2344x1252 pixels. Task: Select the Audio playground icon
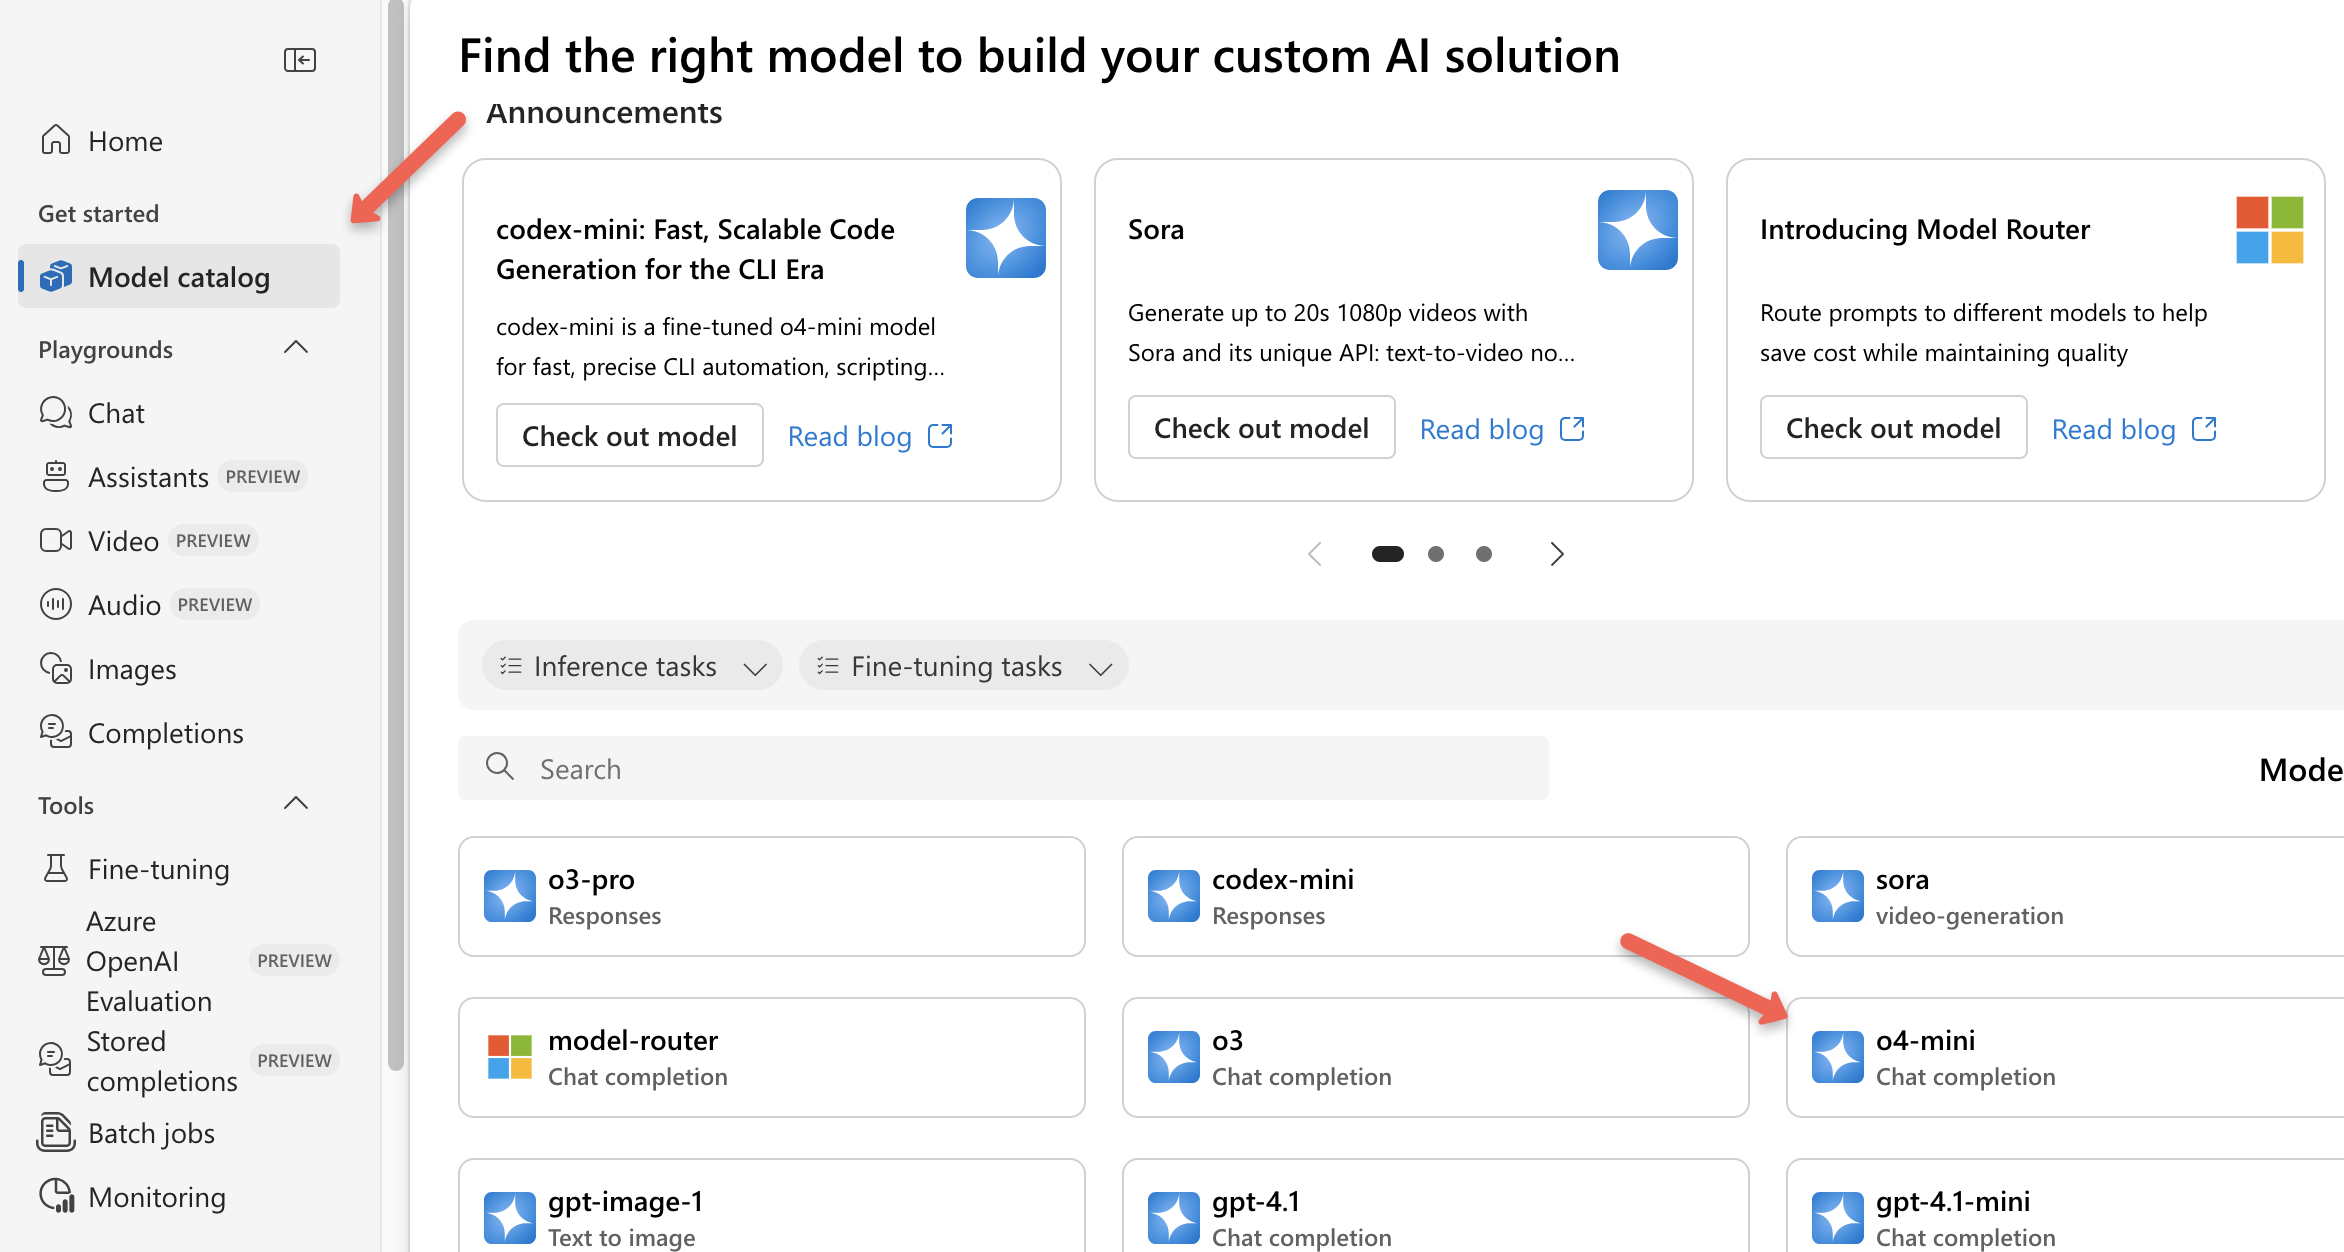(x=56, y=604)
